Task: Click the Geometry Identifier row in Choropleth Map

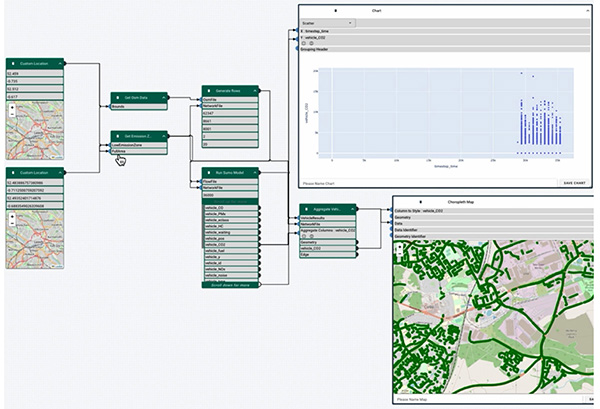Action: [494, 236]
